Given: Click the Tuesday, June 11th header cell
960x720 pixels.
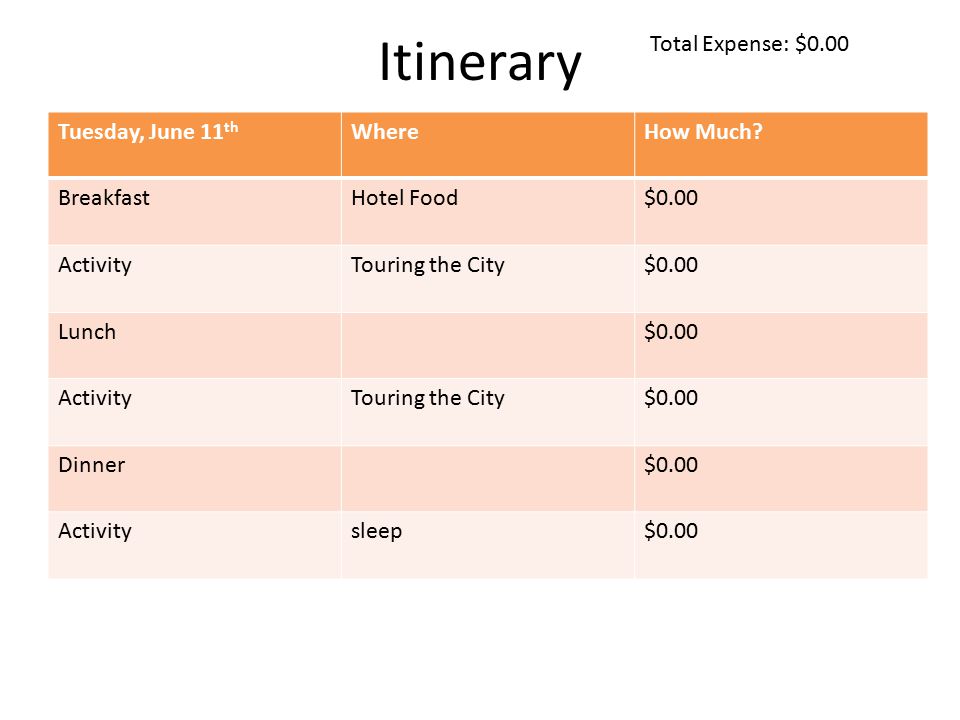Looking at the screenshot, I should 195,144.
